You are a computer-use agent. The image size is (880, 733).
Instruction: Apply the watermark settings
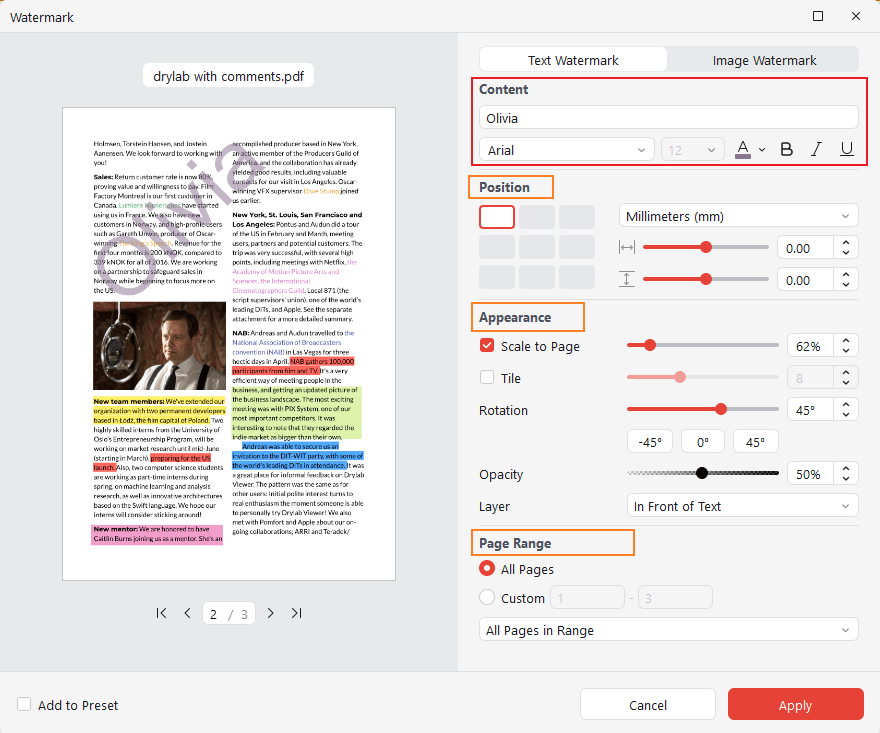(795, 704)
